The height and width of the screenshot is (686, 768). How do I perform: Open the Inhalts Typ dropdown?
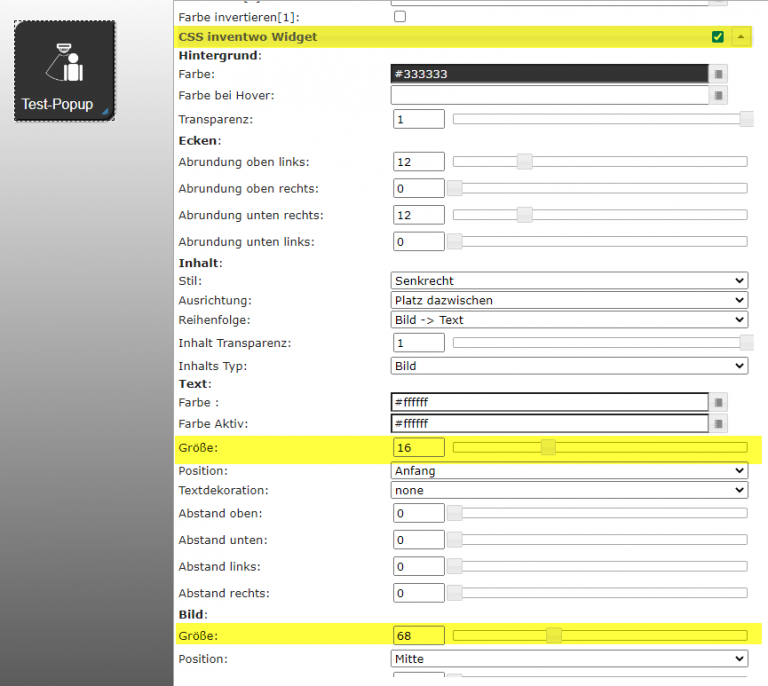click(x=568, y=366)
